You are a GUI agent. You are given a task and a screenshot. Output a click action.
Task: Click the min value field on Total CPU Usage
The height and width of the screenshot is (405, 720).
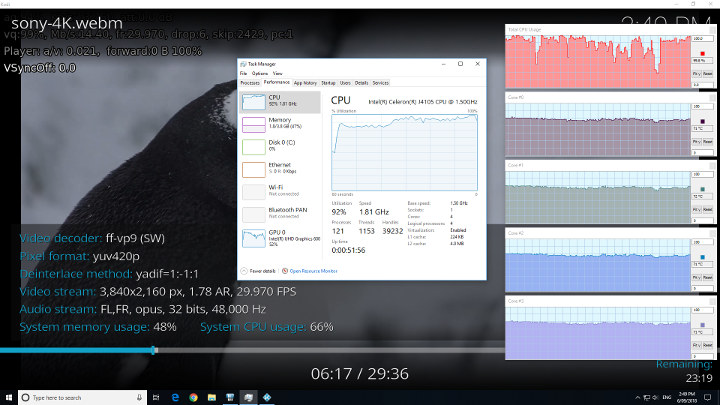click(703, 84)
